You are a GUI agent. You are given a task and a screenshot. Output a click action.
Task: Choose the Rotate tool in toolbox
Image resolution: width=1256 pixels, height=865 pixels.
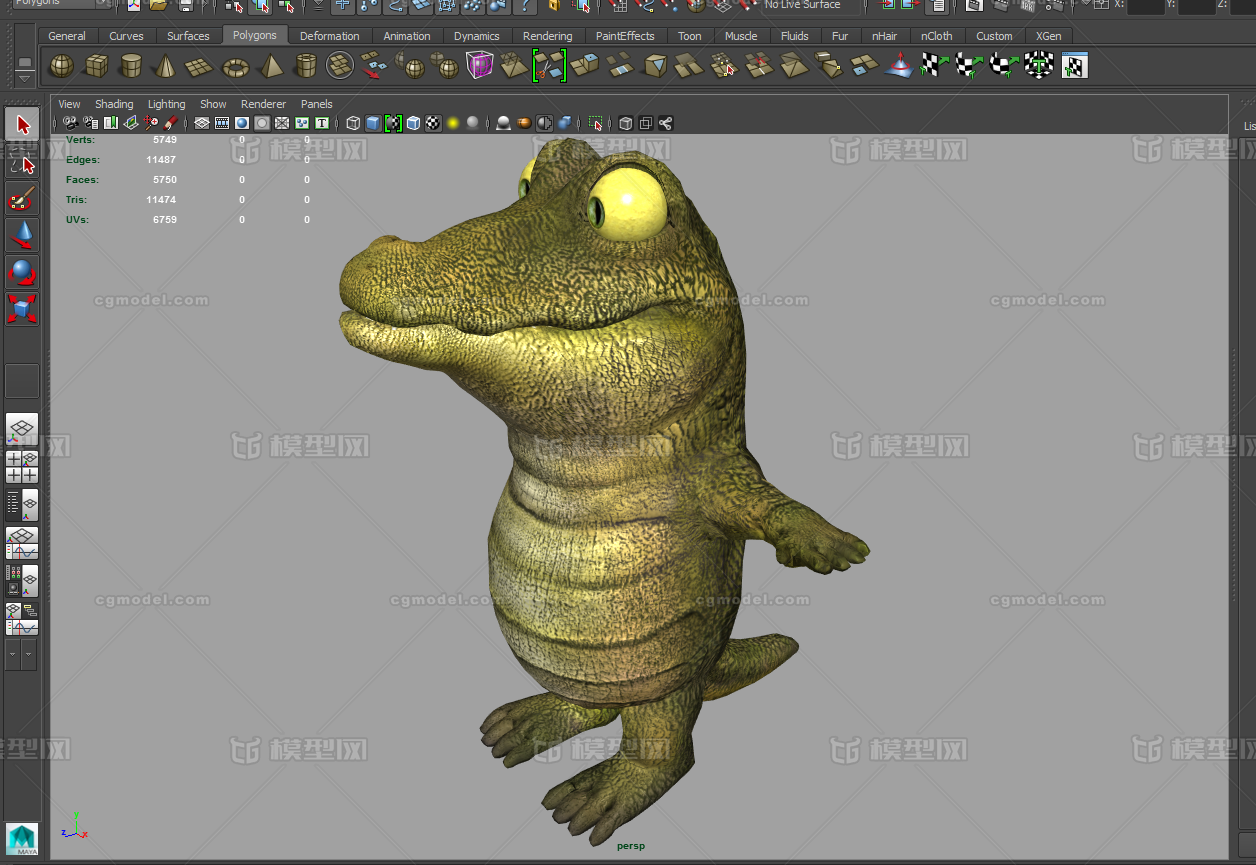tap(22, 272)
